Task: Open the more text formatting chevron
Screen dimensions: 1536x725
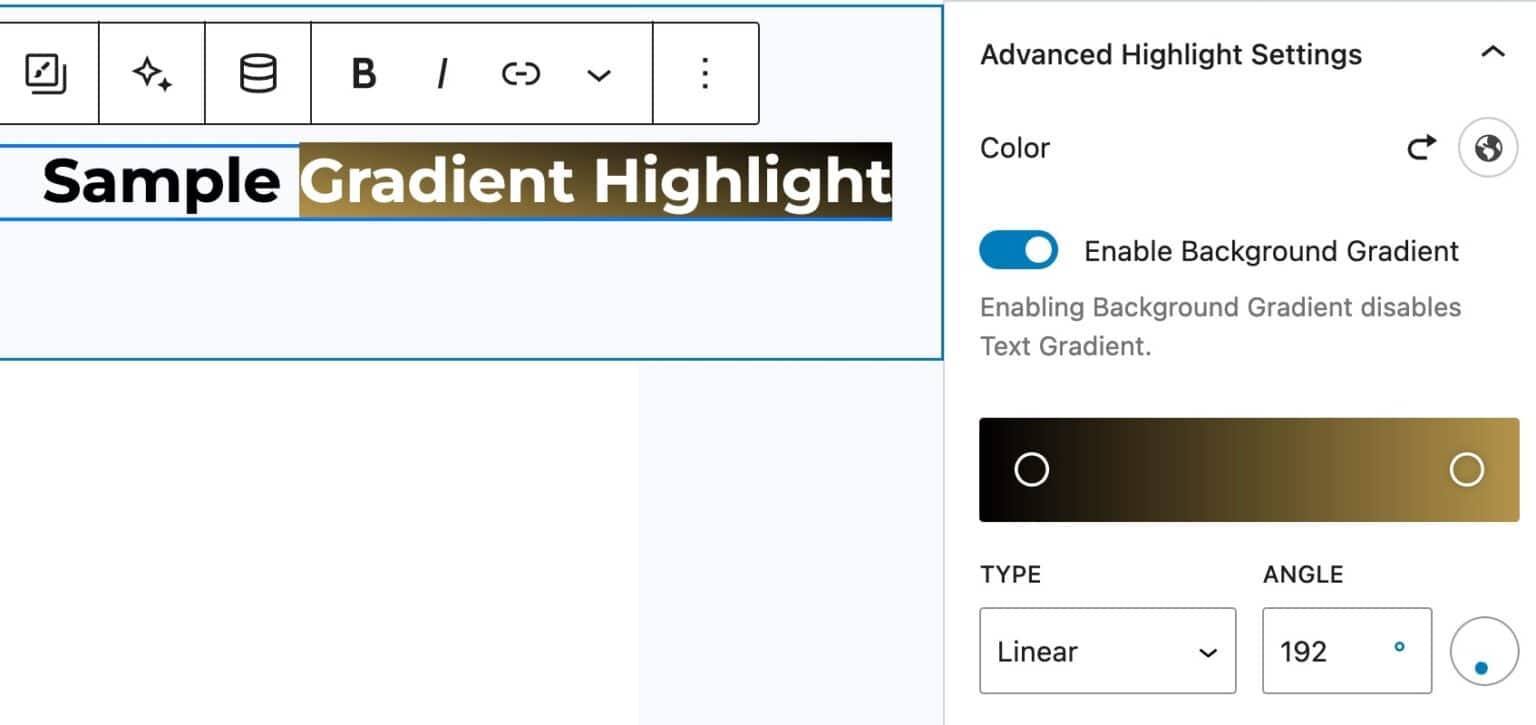Action: 598,74
